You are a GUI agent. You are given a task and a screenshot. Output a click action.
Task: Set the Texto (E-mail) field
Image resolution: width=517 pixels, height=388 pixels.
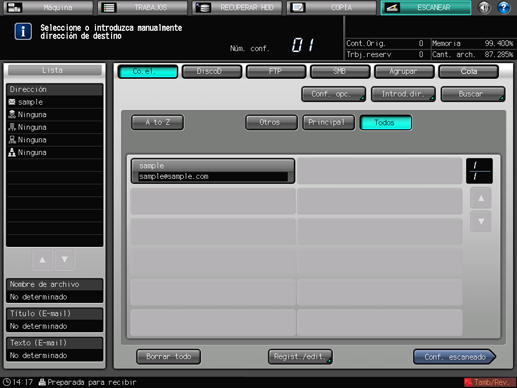coord(55,349)
